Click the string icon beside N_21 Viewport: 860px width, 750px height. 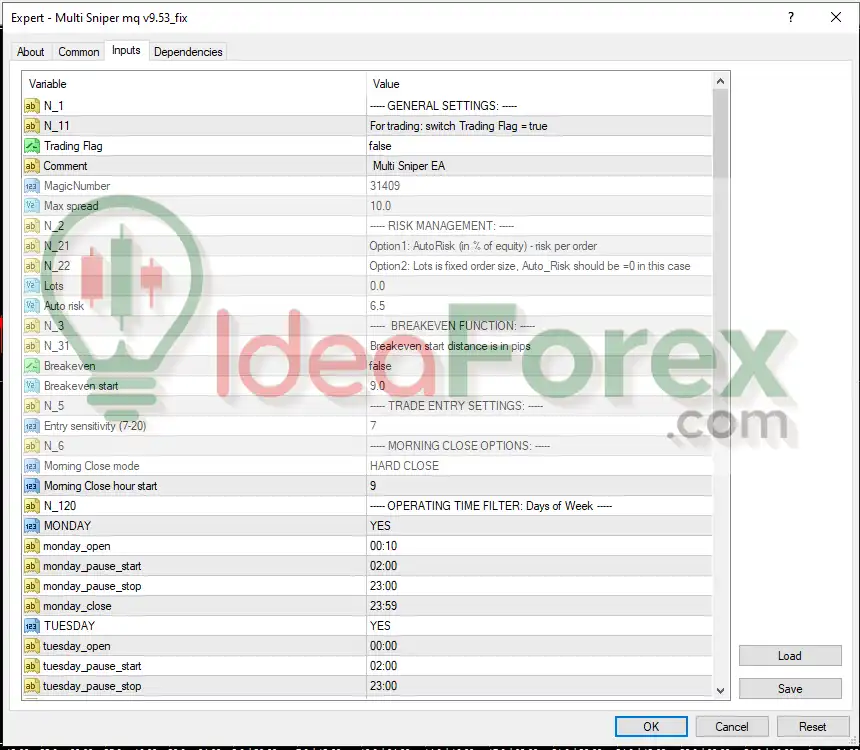click(x=31, y=246)
